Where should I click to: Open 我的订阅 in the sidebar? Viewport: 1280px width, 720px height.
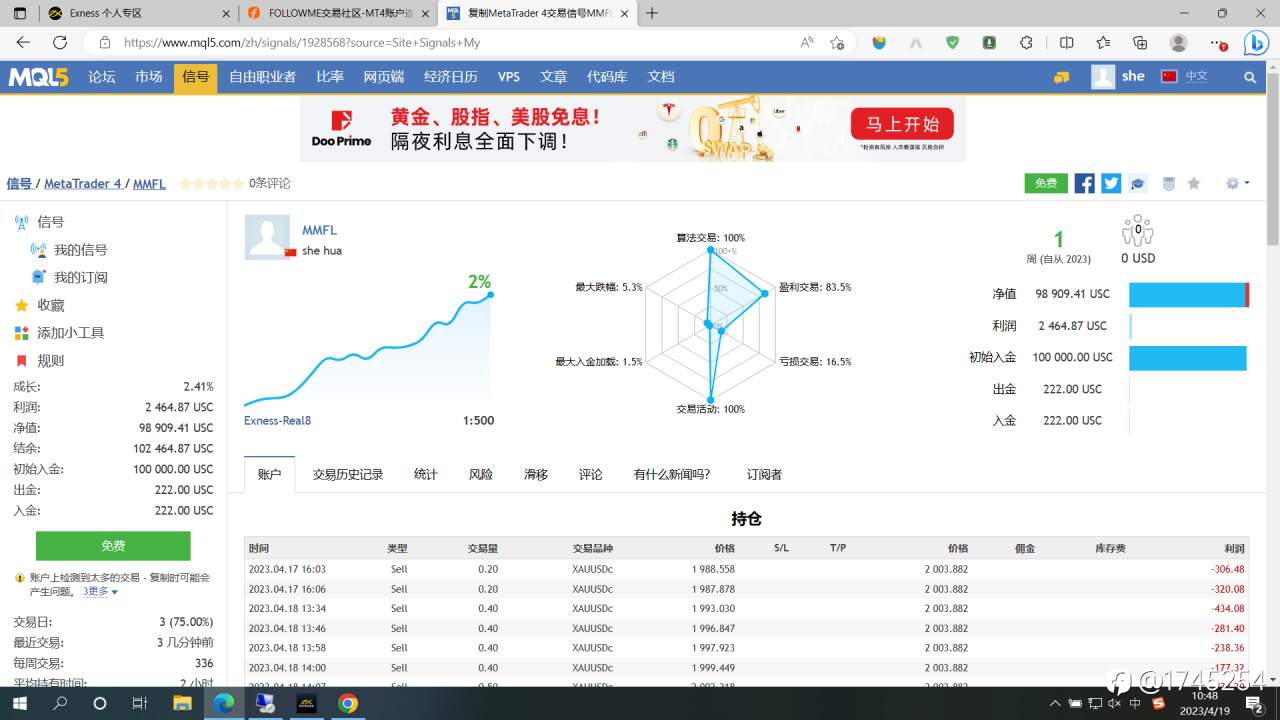(x=80, y=277)
